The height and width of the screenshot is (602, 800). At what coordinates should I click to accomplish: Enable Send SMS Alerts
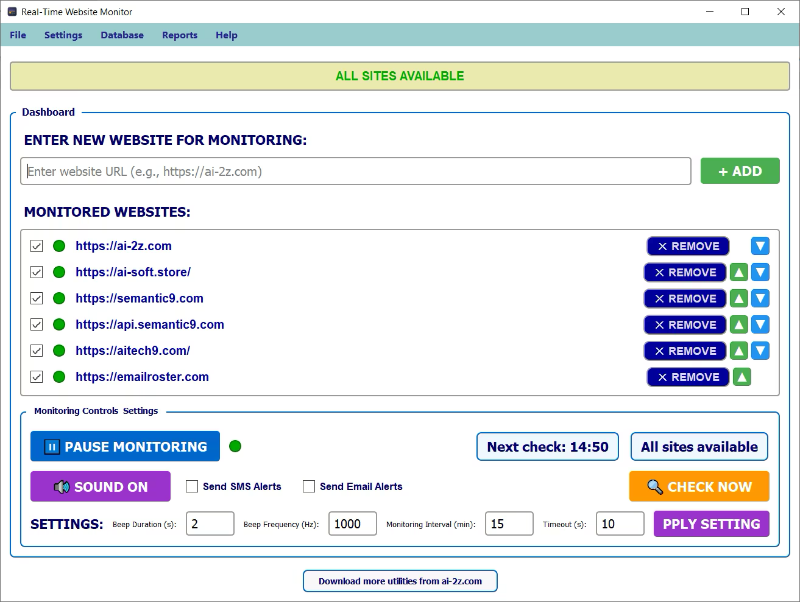(x=193, y=487)
